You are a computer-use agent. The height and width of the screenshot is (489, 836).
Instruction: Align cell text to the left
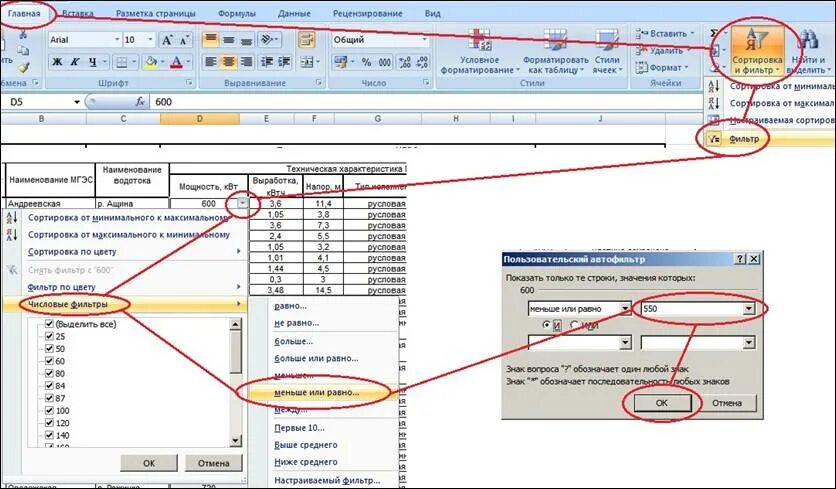point(211,62)
